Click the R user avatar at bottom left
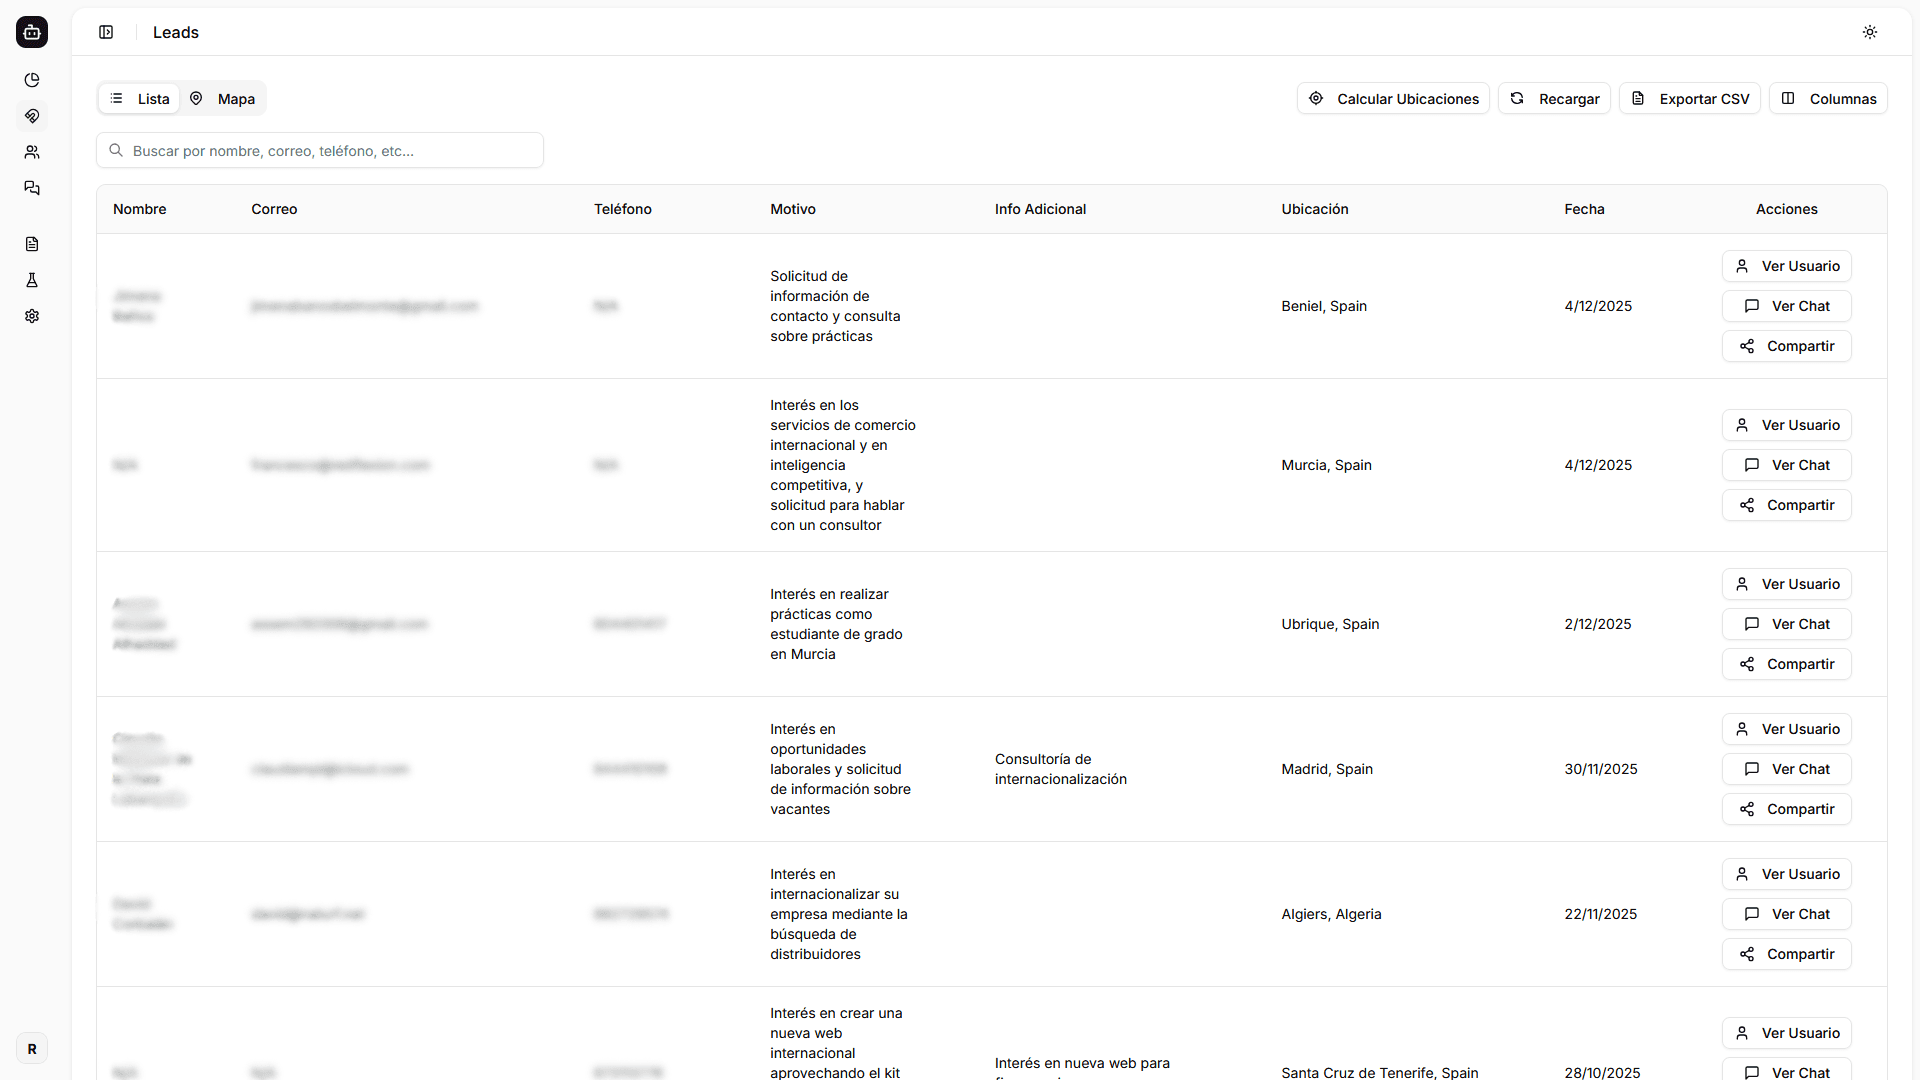This screenshot has height=1080, width=1920. [x=32, y=1048]
